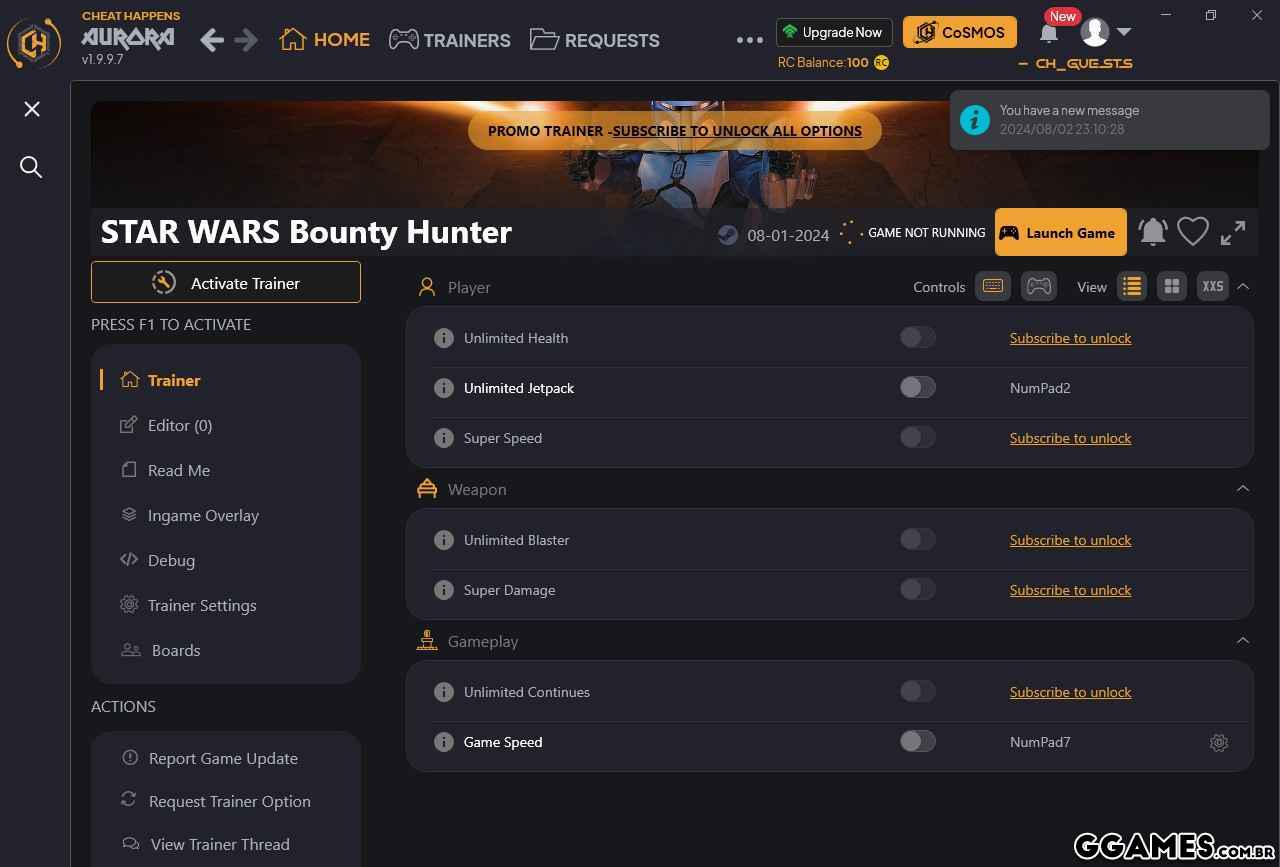Click Subscribe to unlock for Super Damage
The width and height of the screenshot is (1280, 867).
click(x=1070, y=590)
